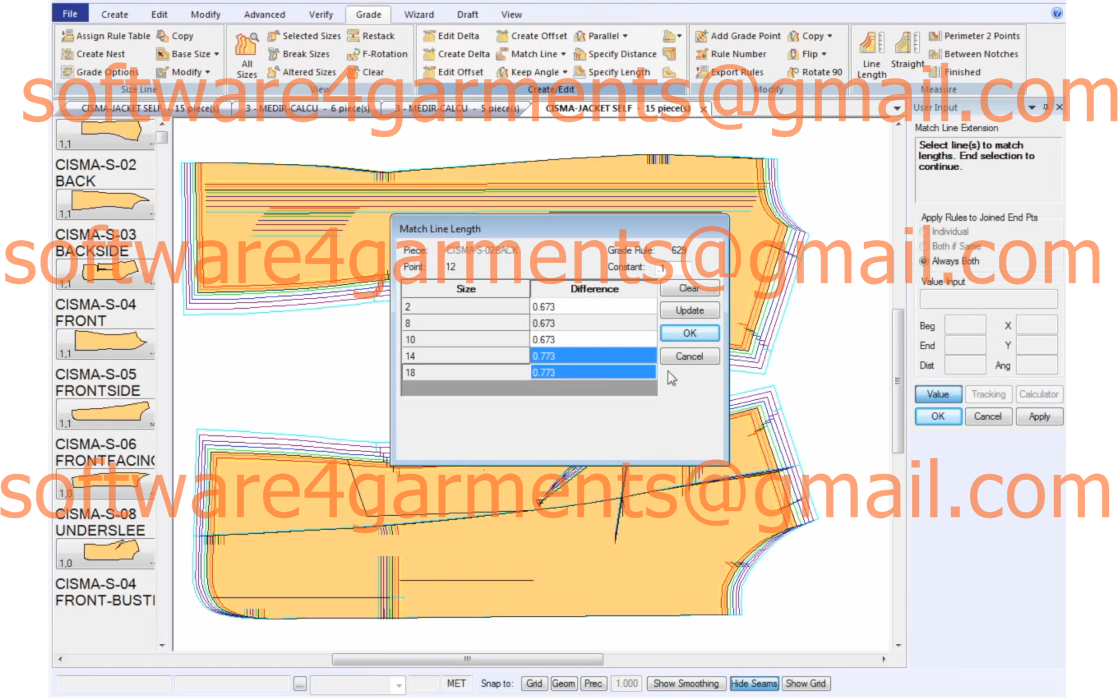Click the Perimeter 2 Points tool
The image size is (1118, 698).
(975, 36)
